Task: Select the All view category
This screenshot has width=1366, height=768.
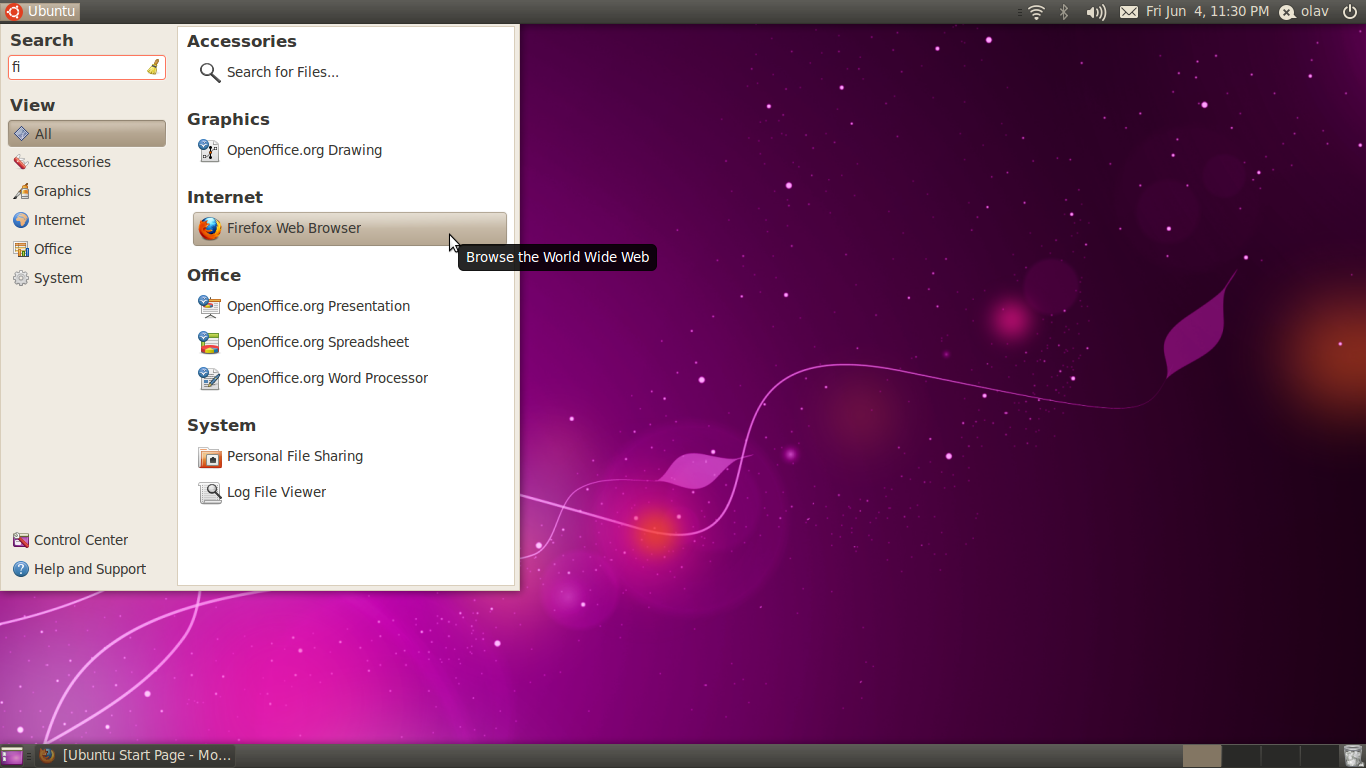Action: (87, 133)
